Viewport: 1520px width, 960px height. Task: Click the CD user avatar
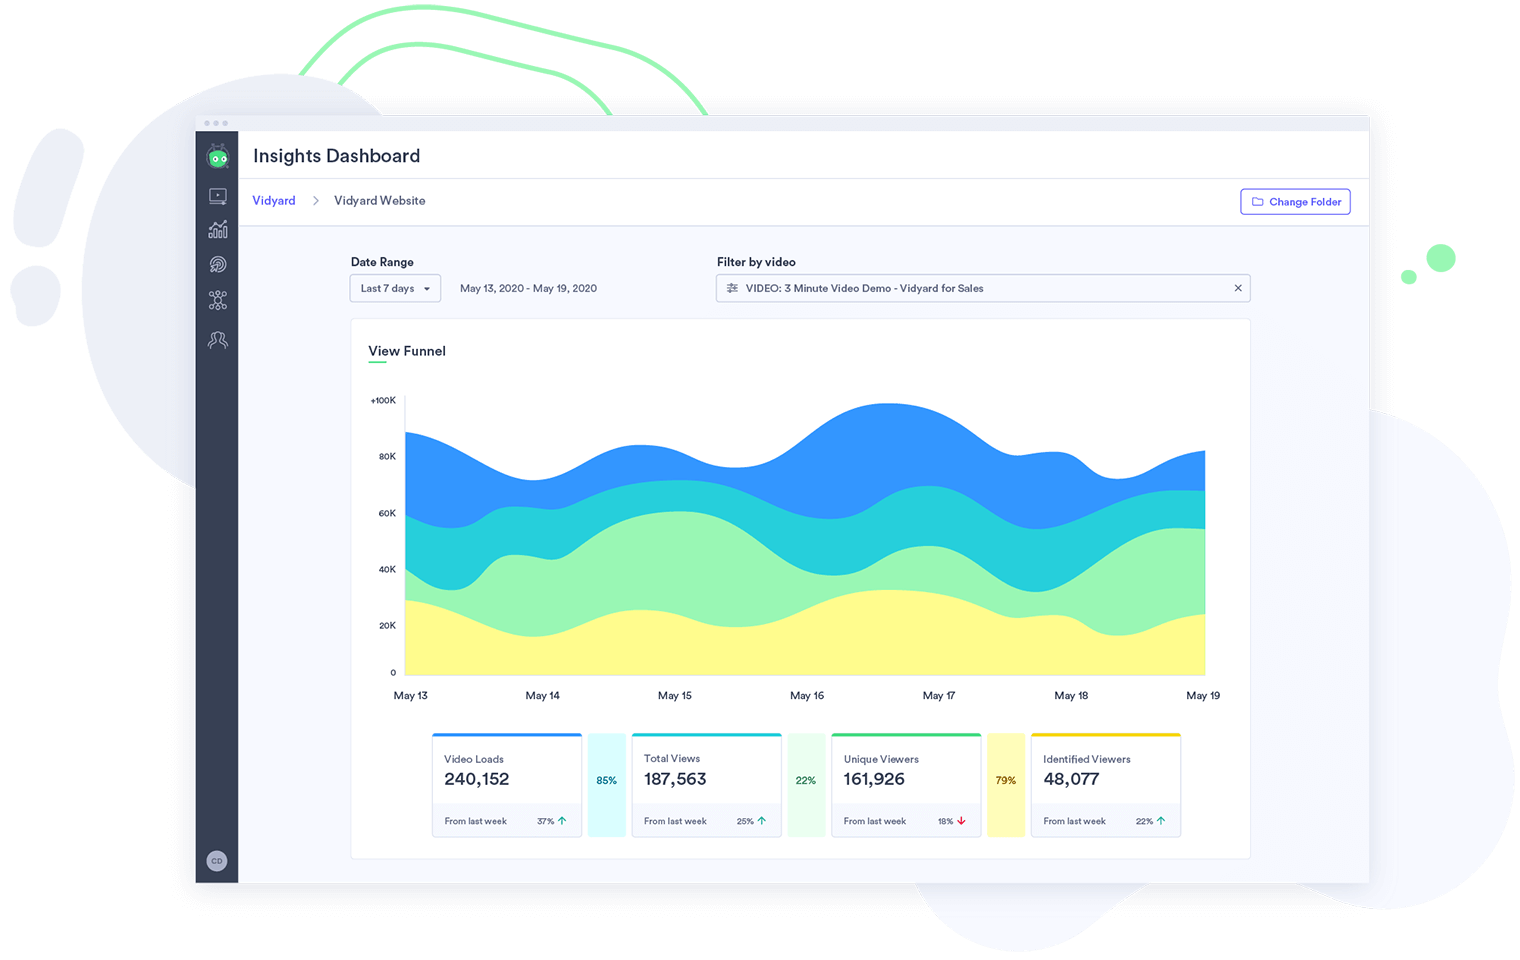pos(217,861)
